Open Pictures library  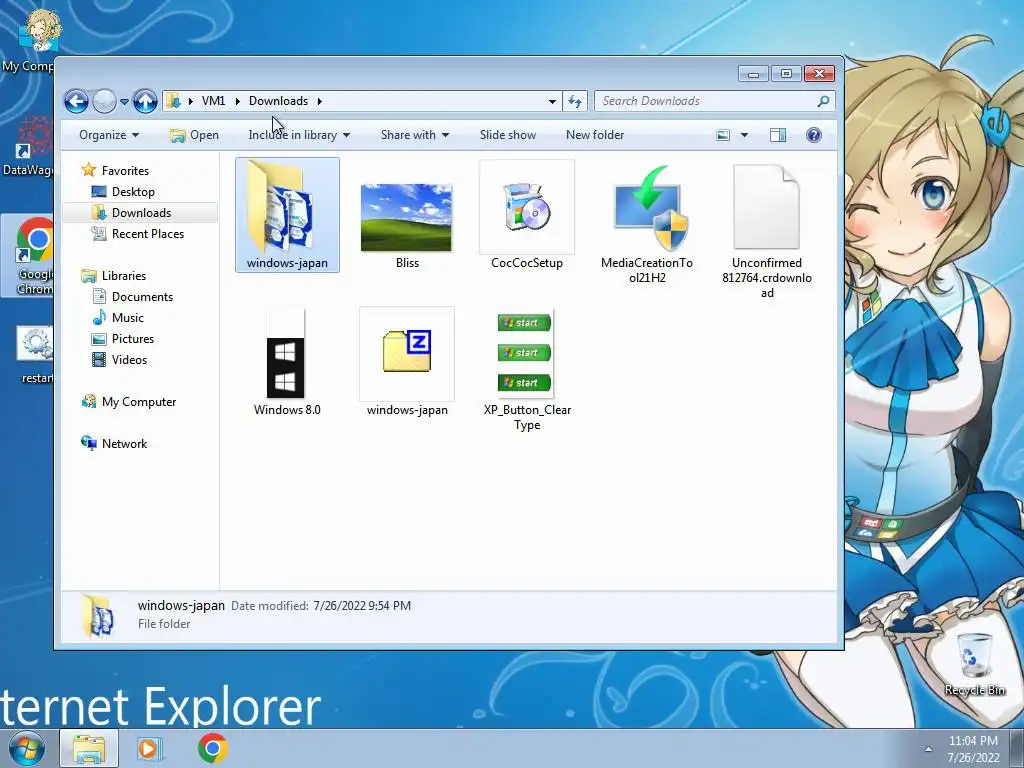(123, 339)
